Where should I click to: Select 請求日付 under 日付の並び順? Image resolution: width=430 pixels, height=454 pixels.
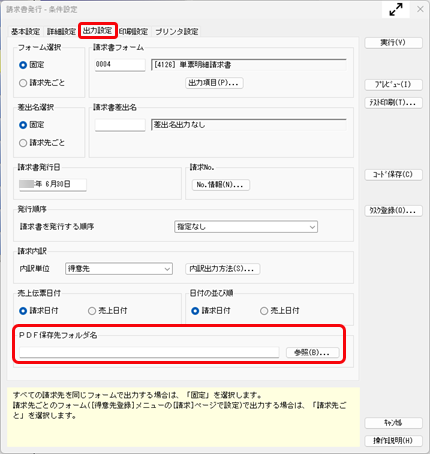coord(211,311)
